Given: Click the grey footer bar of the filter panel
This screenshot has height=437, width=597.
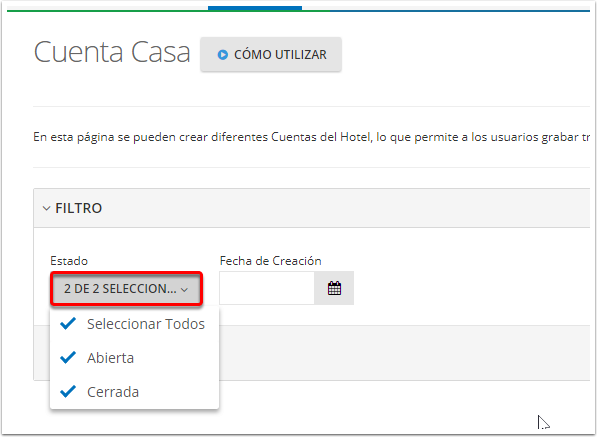Looking at the screenshot, I should pyautogui.click(x=404, y=352).
